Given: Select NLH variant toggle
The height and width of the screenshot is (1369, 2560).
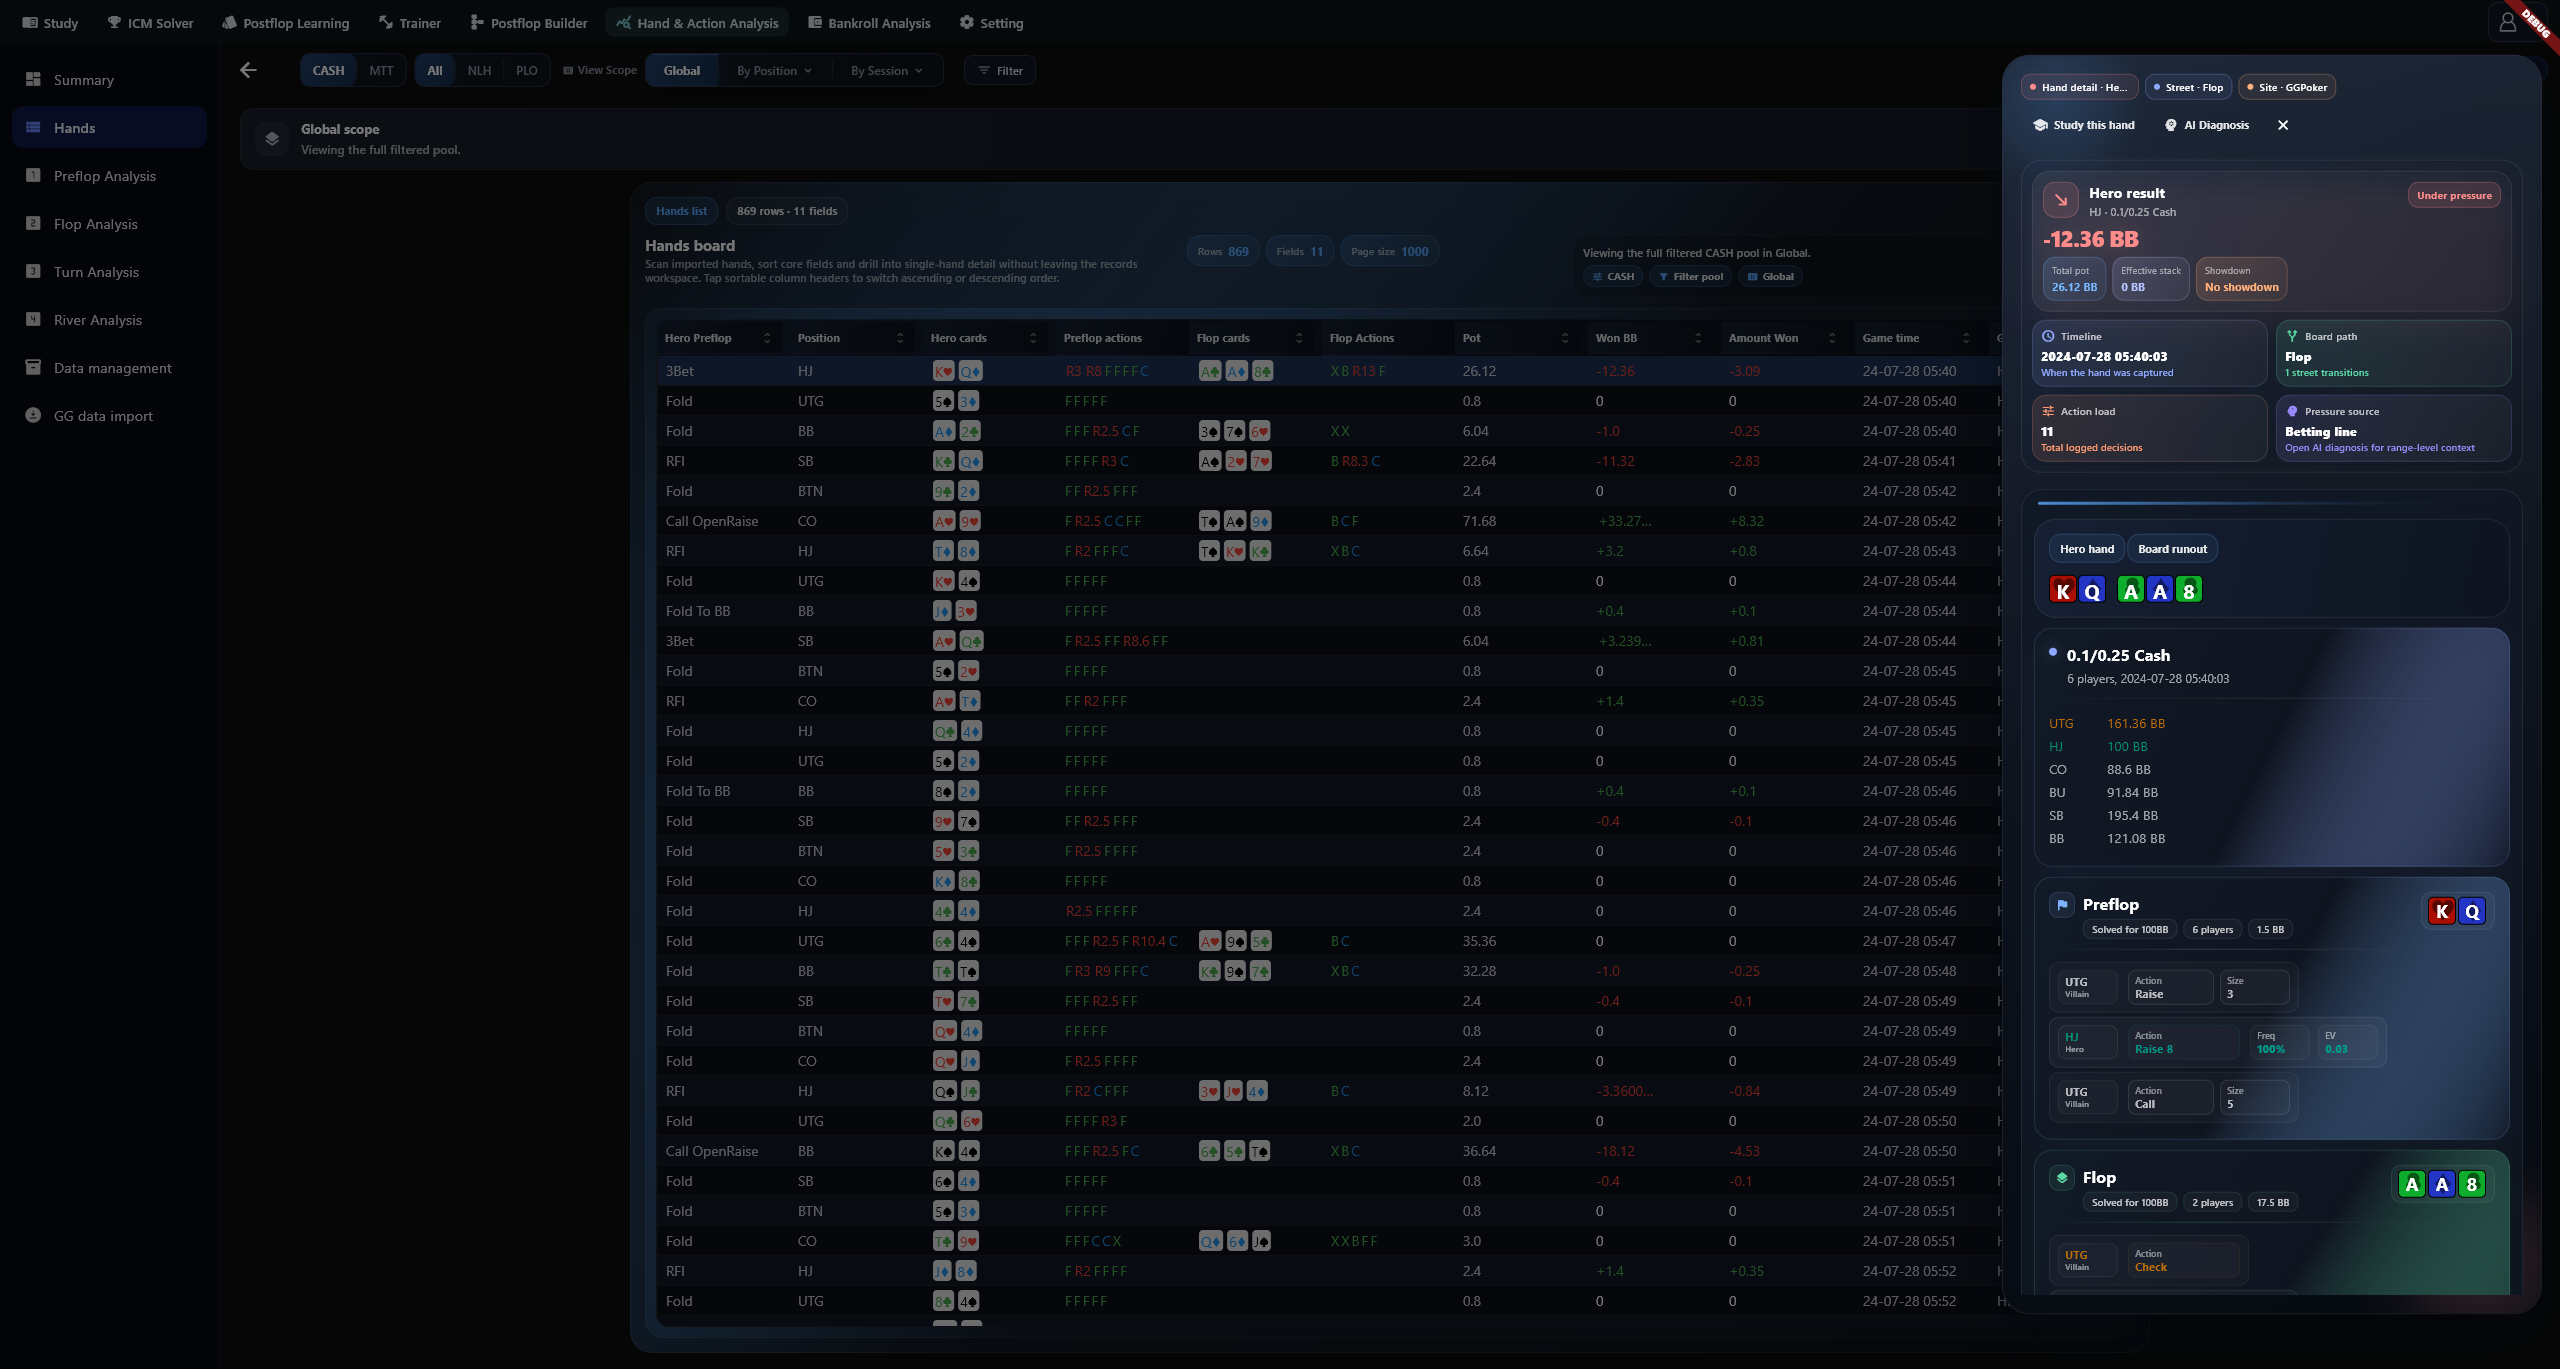Looking at the screenshot, I should (479, 70).
